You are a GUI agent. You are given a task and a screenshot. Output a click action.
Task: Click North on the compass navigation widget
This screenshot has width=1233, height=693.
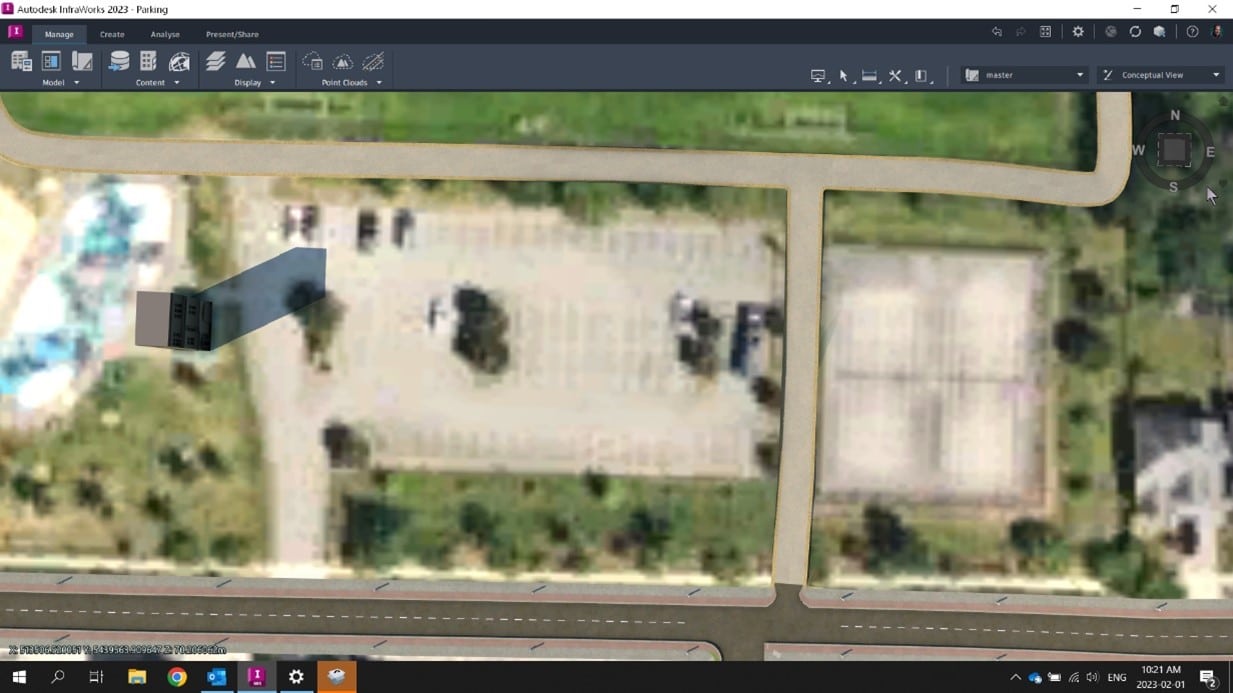[1175, 115]
